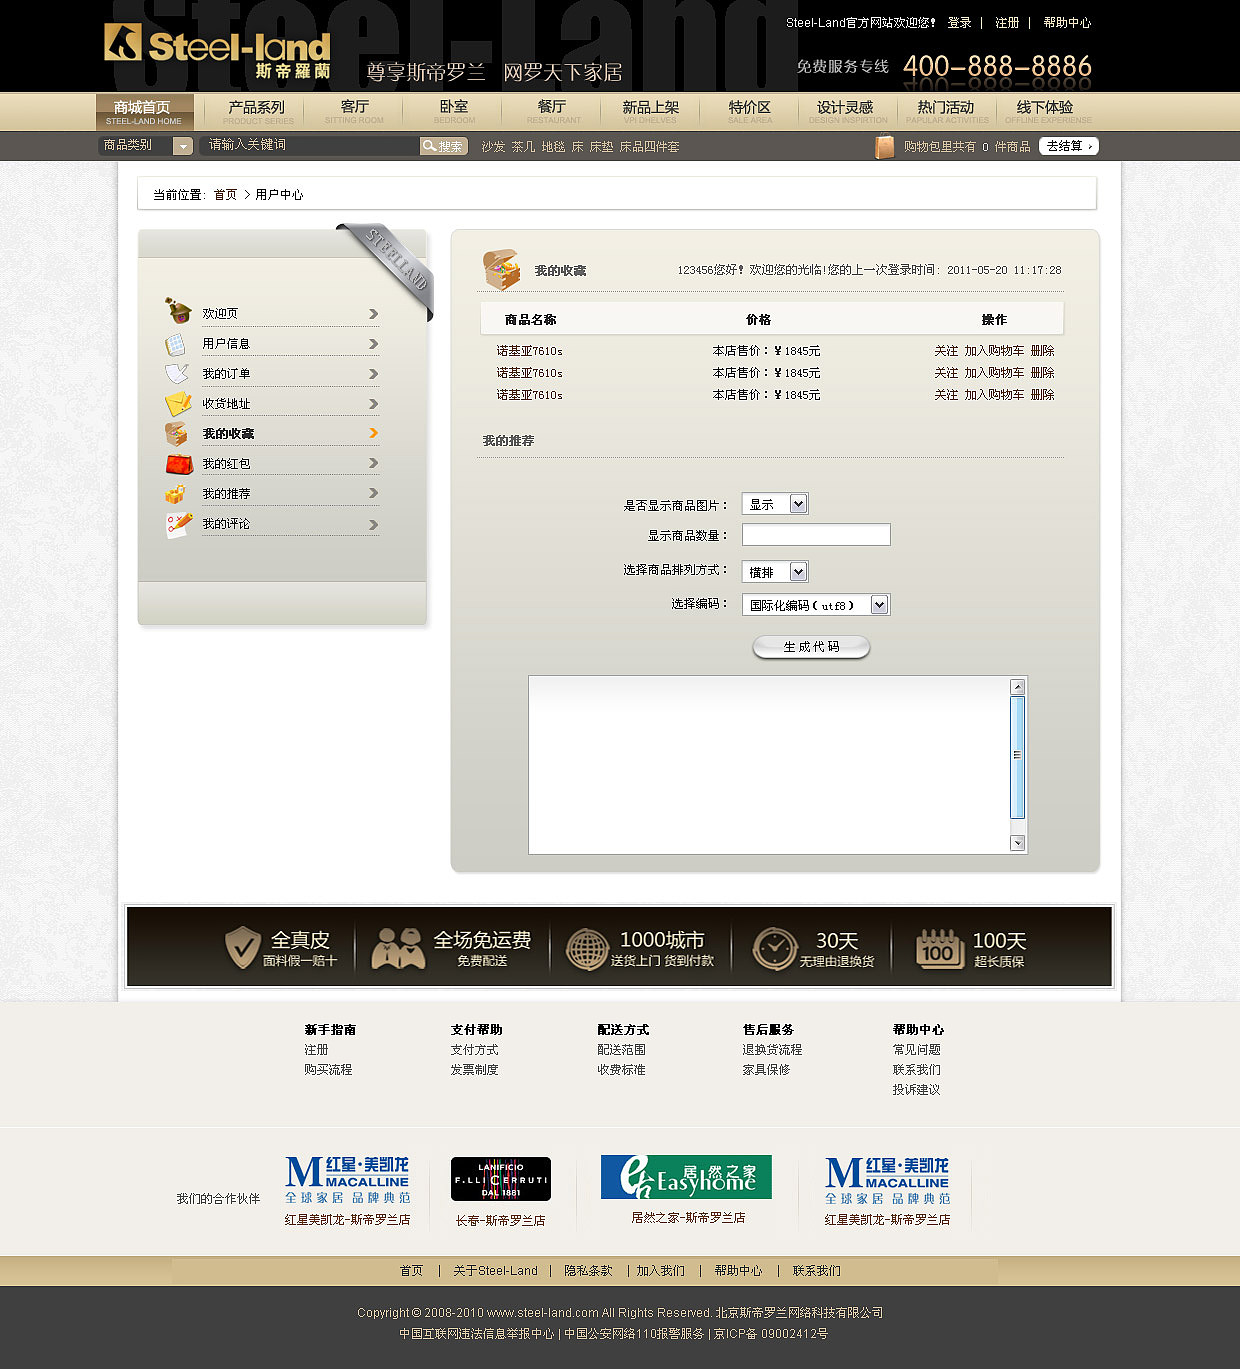Image resolution: width=1240 pixels, height=1369 pixels.
Task: Click 加入购物车 in the second favorites row
Action: tap(994, 373)
